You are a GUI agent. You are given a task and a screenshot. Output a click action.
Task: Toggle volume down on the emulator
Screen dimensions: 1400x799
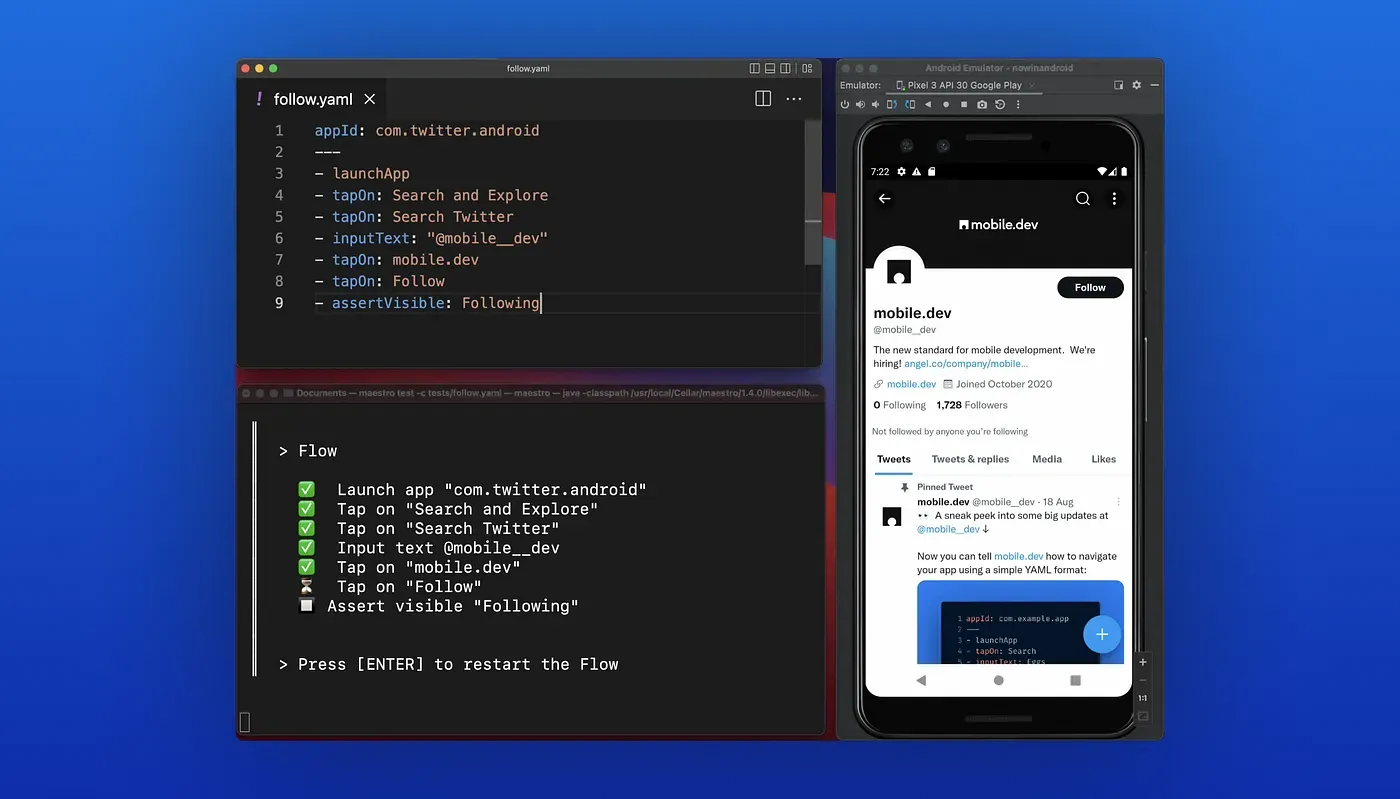(x=875, y=104)
